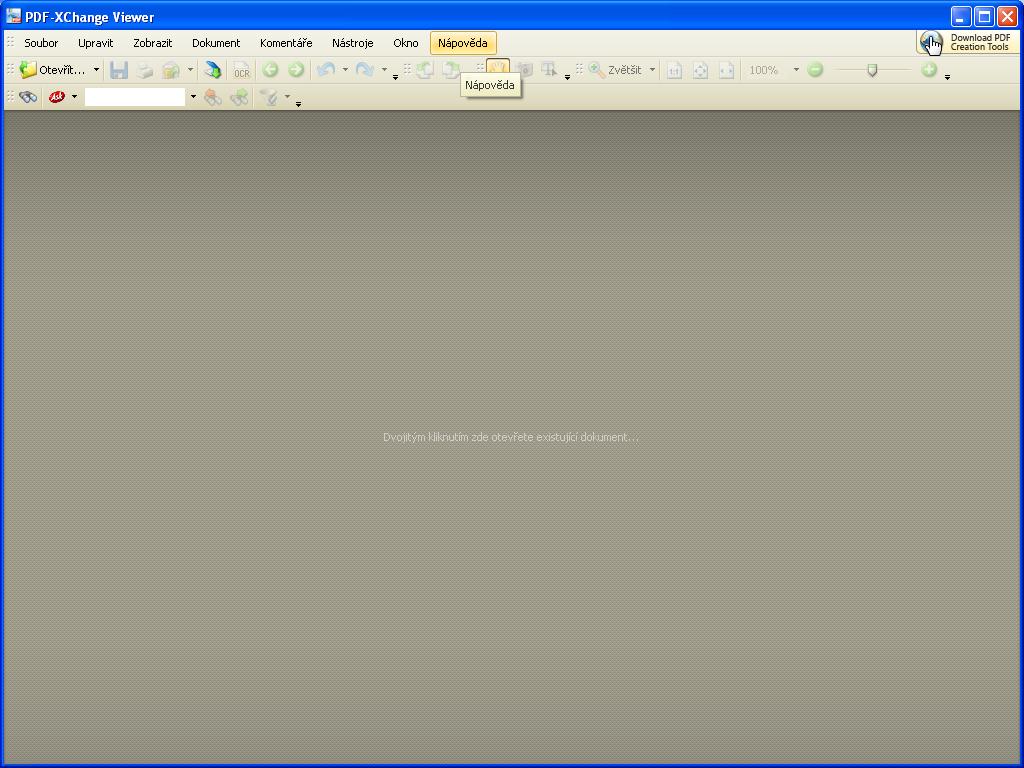
Task: Set view to actual size 1:1
Action: pos(674,70)
